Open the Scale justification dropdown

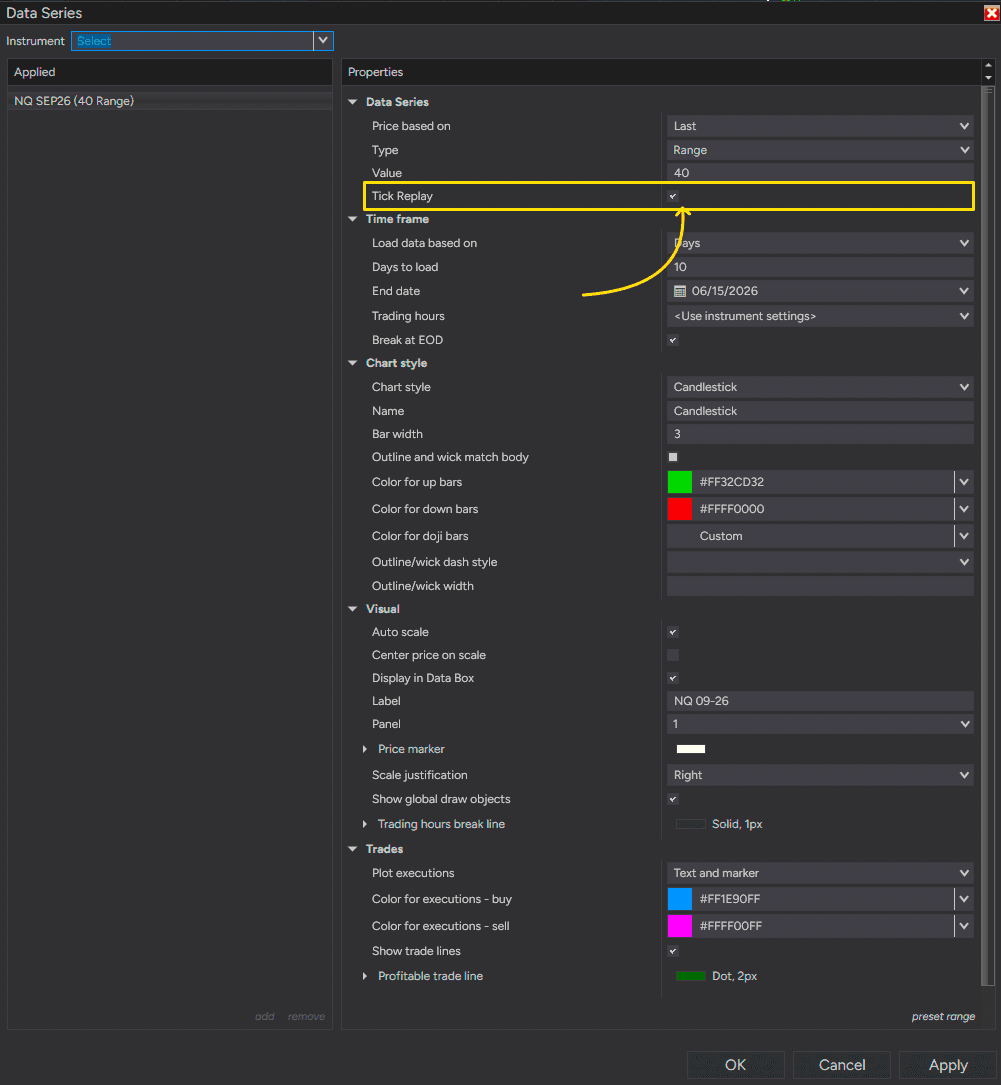point(820,775)
